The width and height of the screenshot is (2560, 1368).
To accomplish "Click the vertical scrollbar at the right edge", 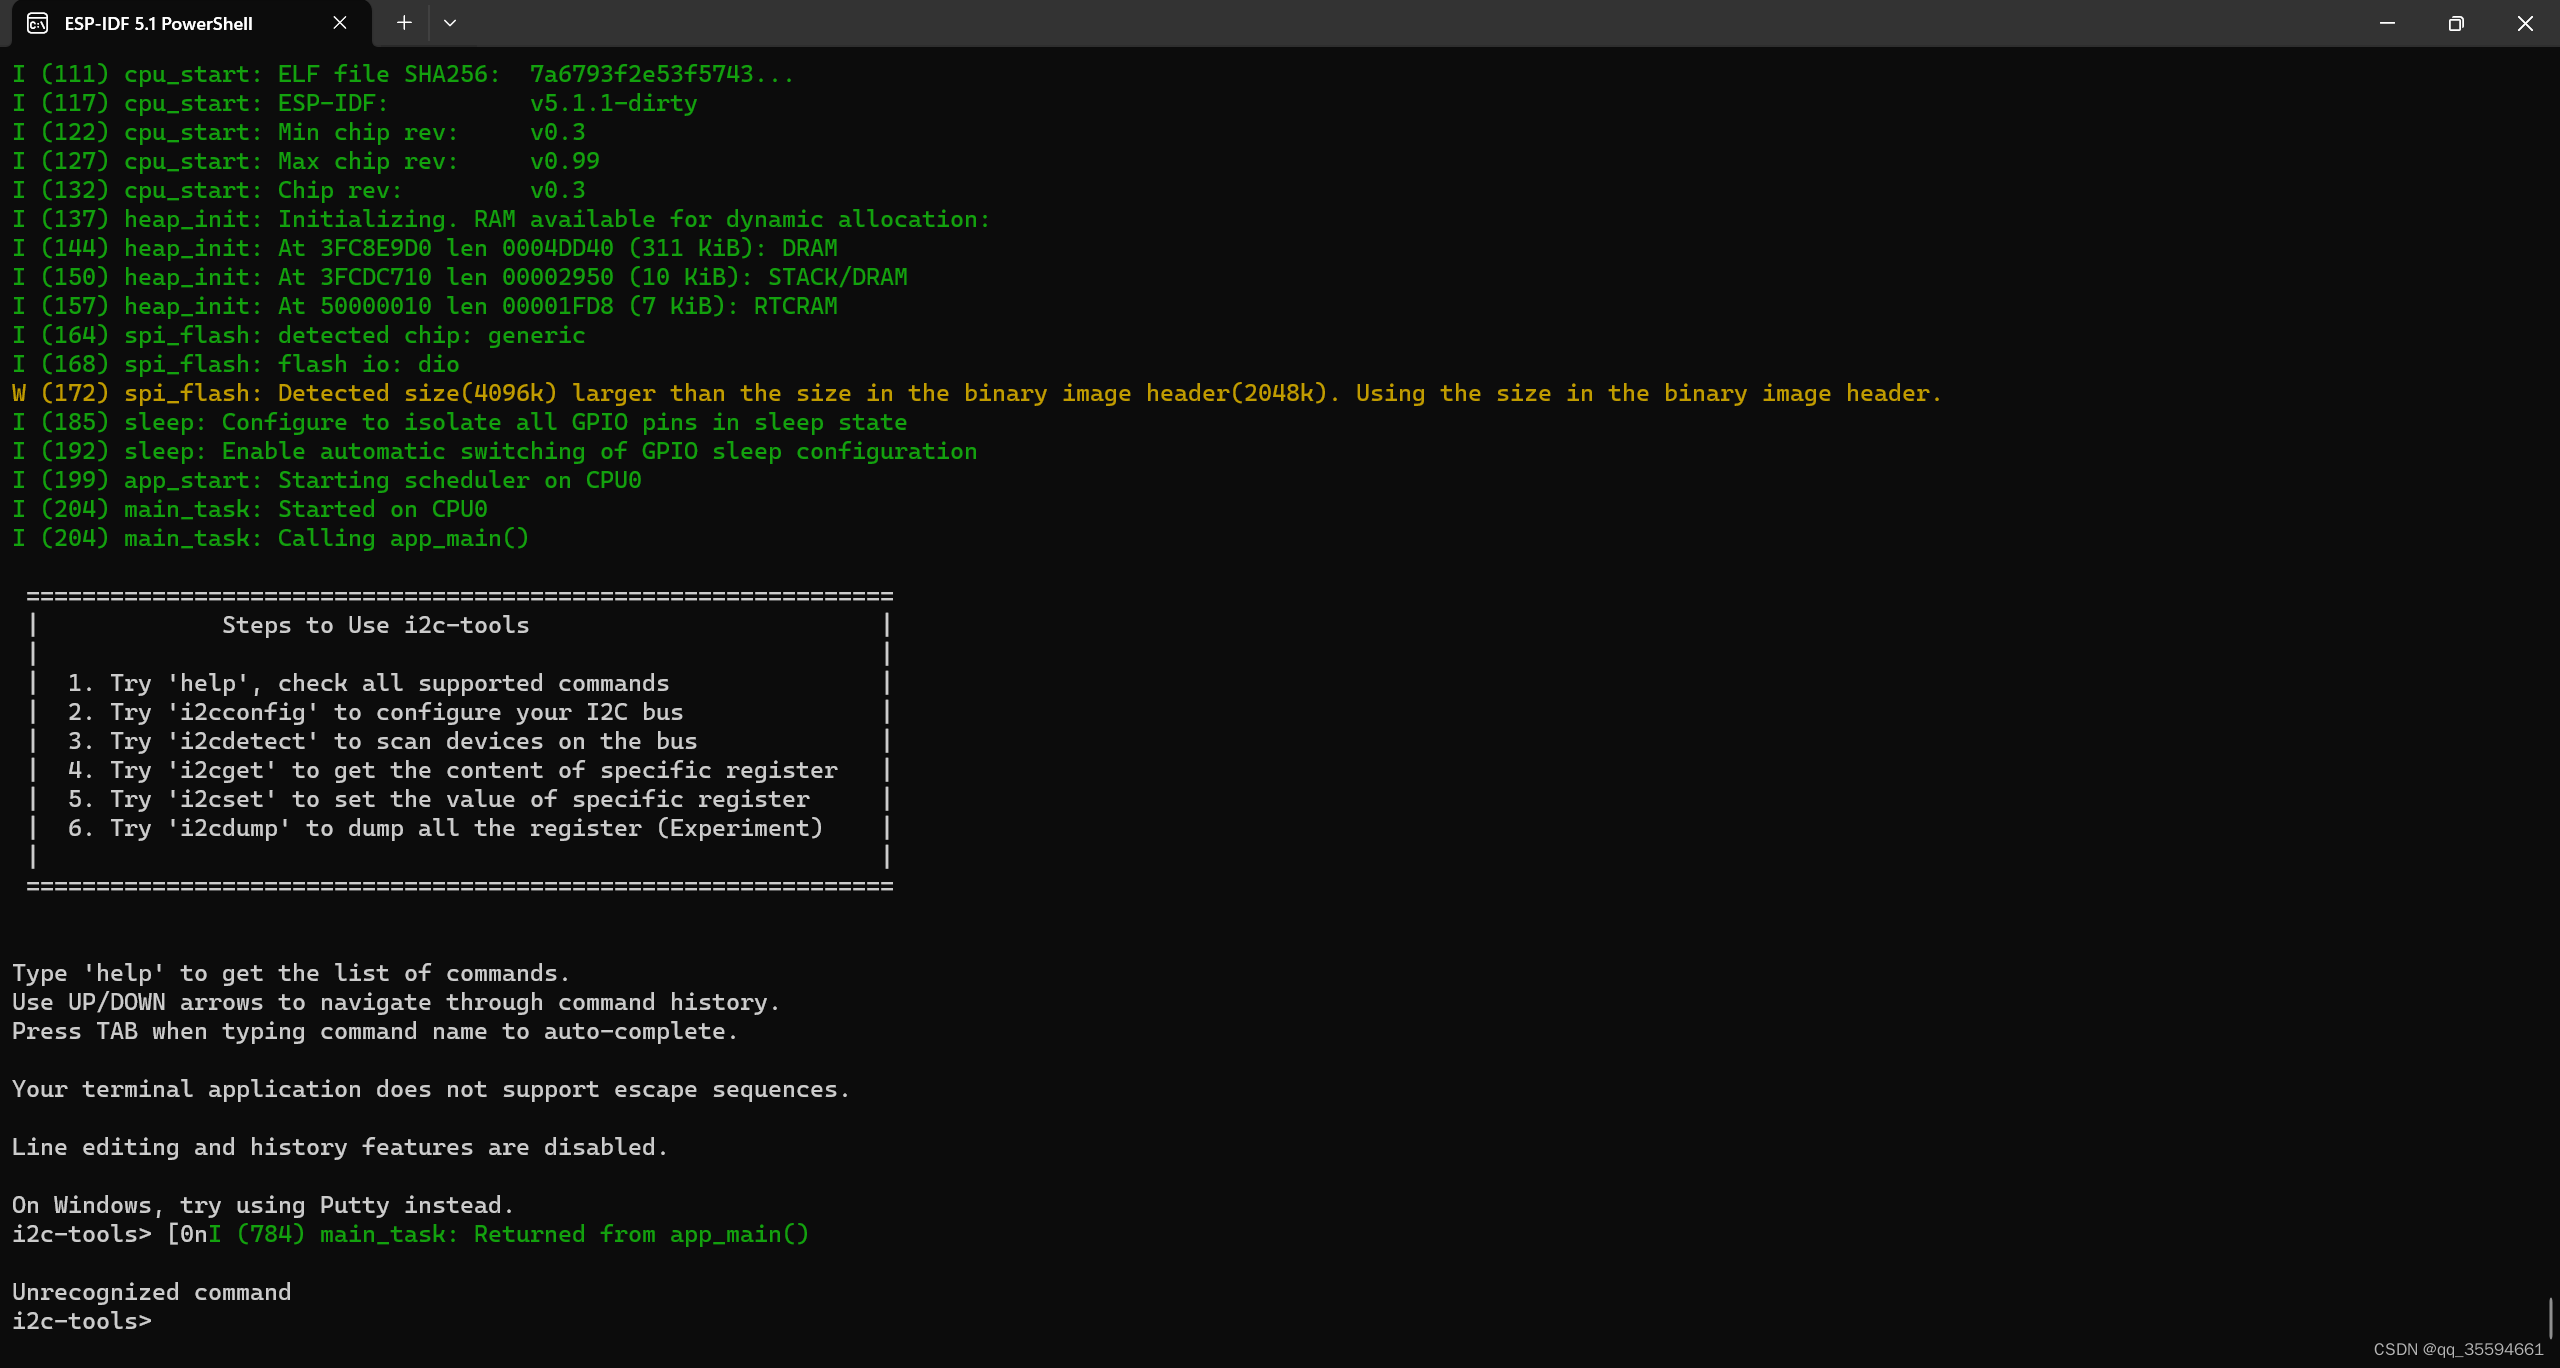I will [2551, 1318].
